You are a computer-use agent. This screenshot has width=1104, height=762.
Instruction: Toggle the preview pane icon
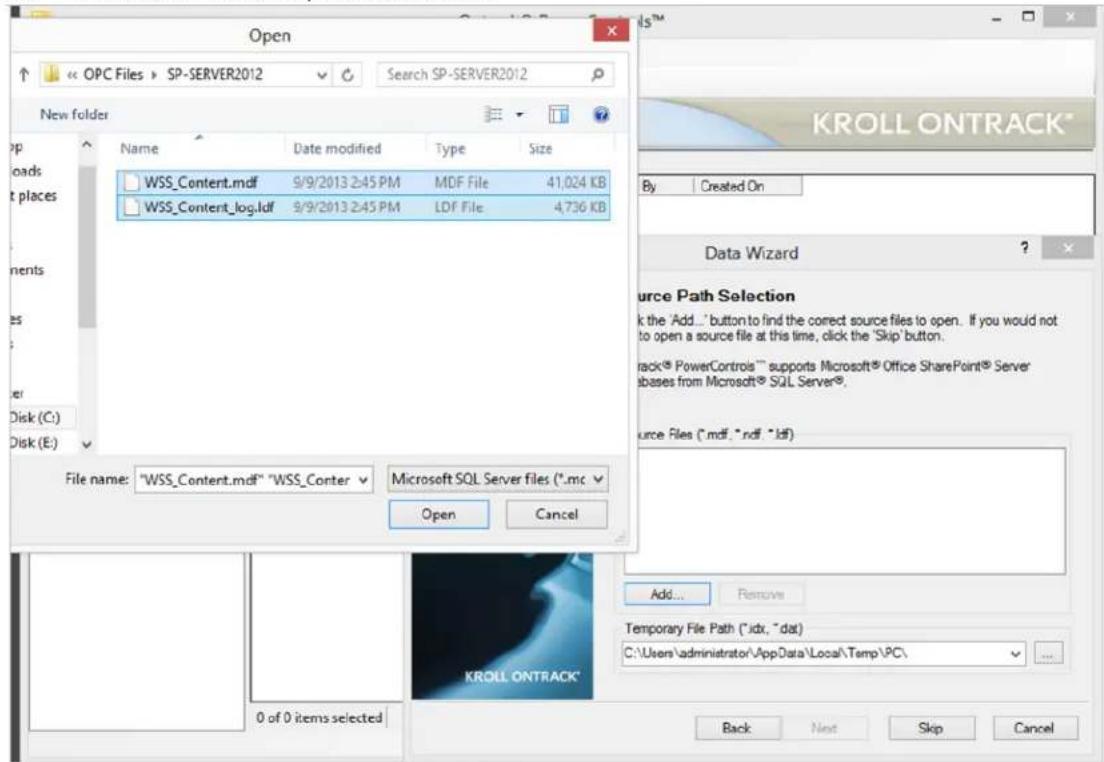coord(558,114)
